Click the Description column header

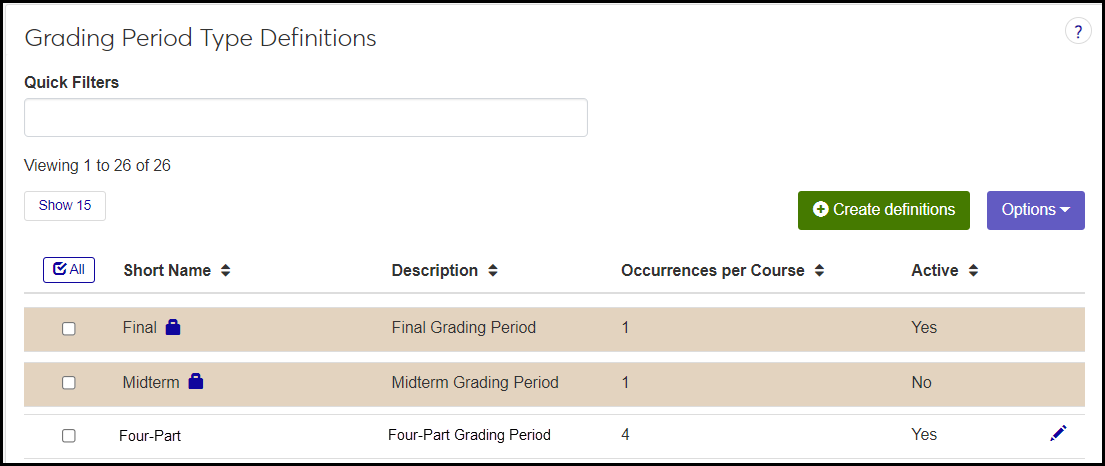coord(434,271)
